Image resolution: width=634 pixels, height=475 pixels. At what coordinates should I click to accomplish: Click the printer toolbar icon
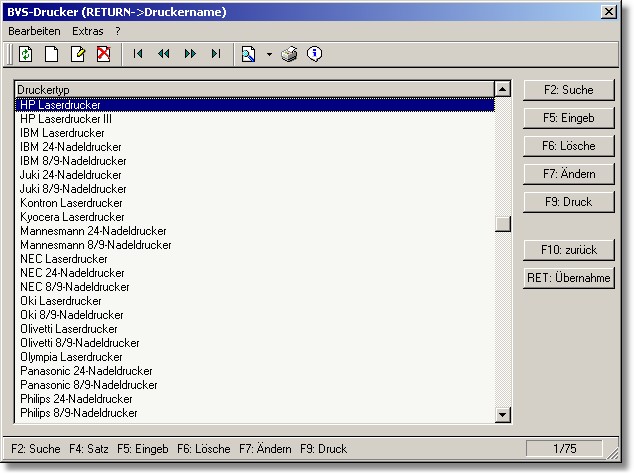[289, 54]
